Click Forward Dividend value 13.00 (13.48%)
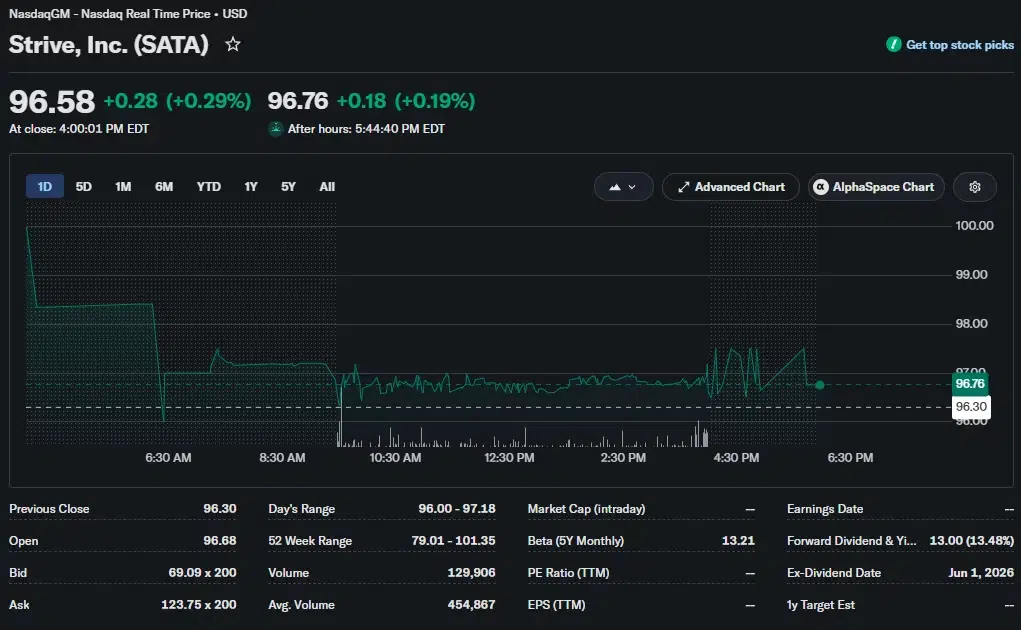1021x630 pixels. (972, 540)
